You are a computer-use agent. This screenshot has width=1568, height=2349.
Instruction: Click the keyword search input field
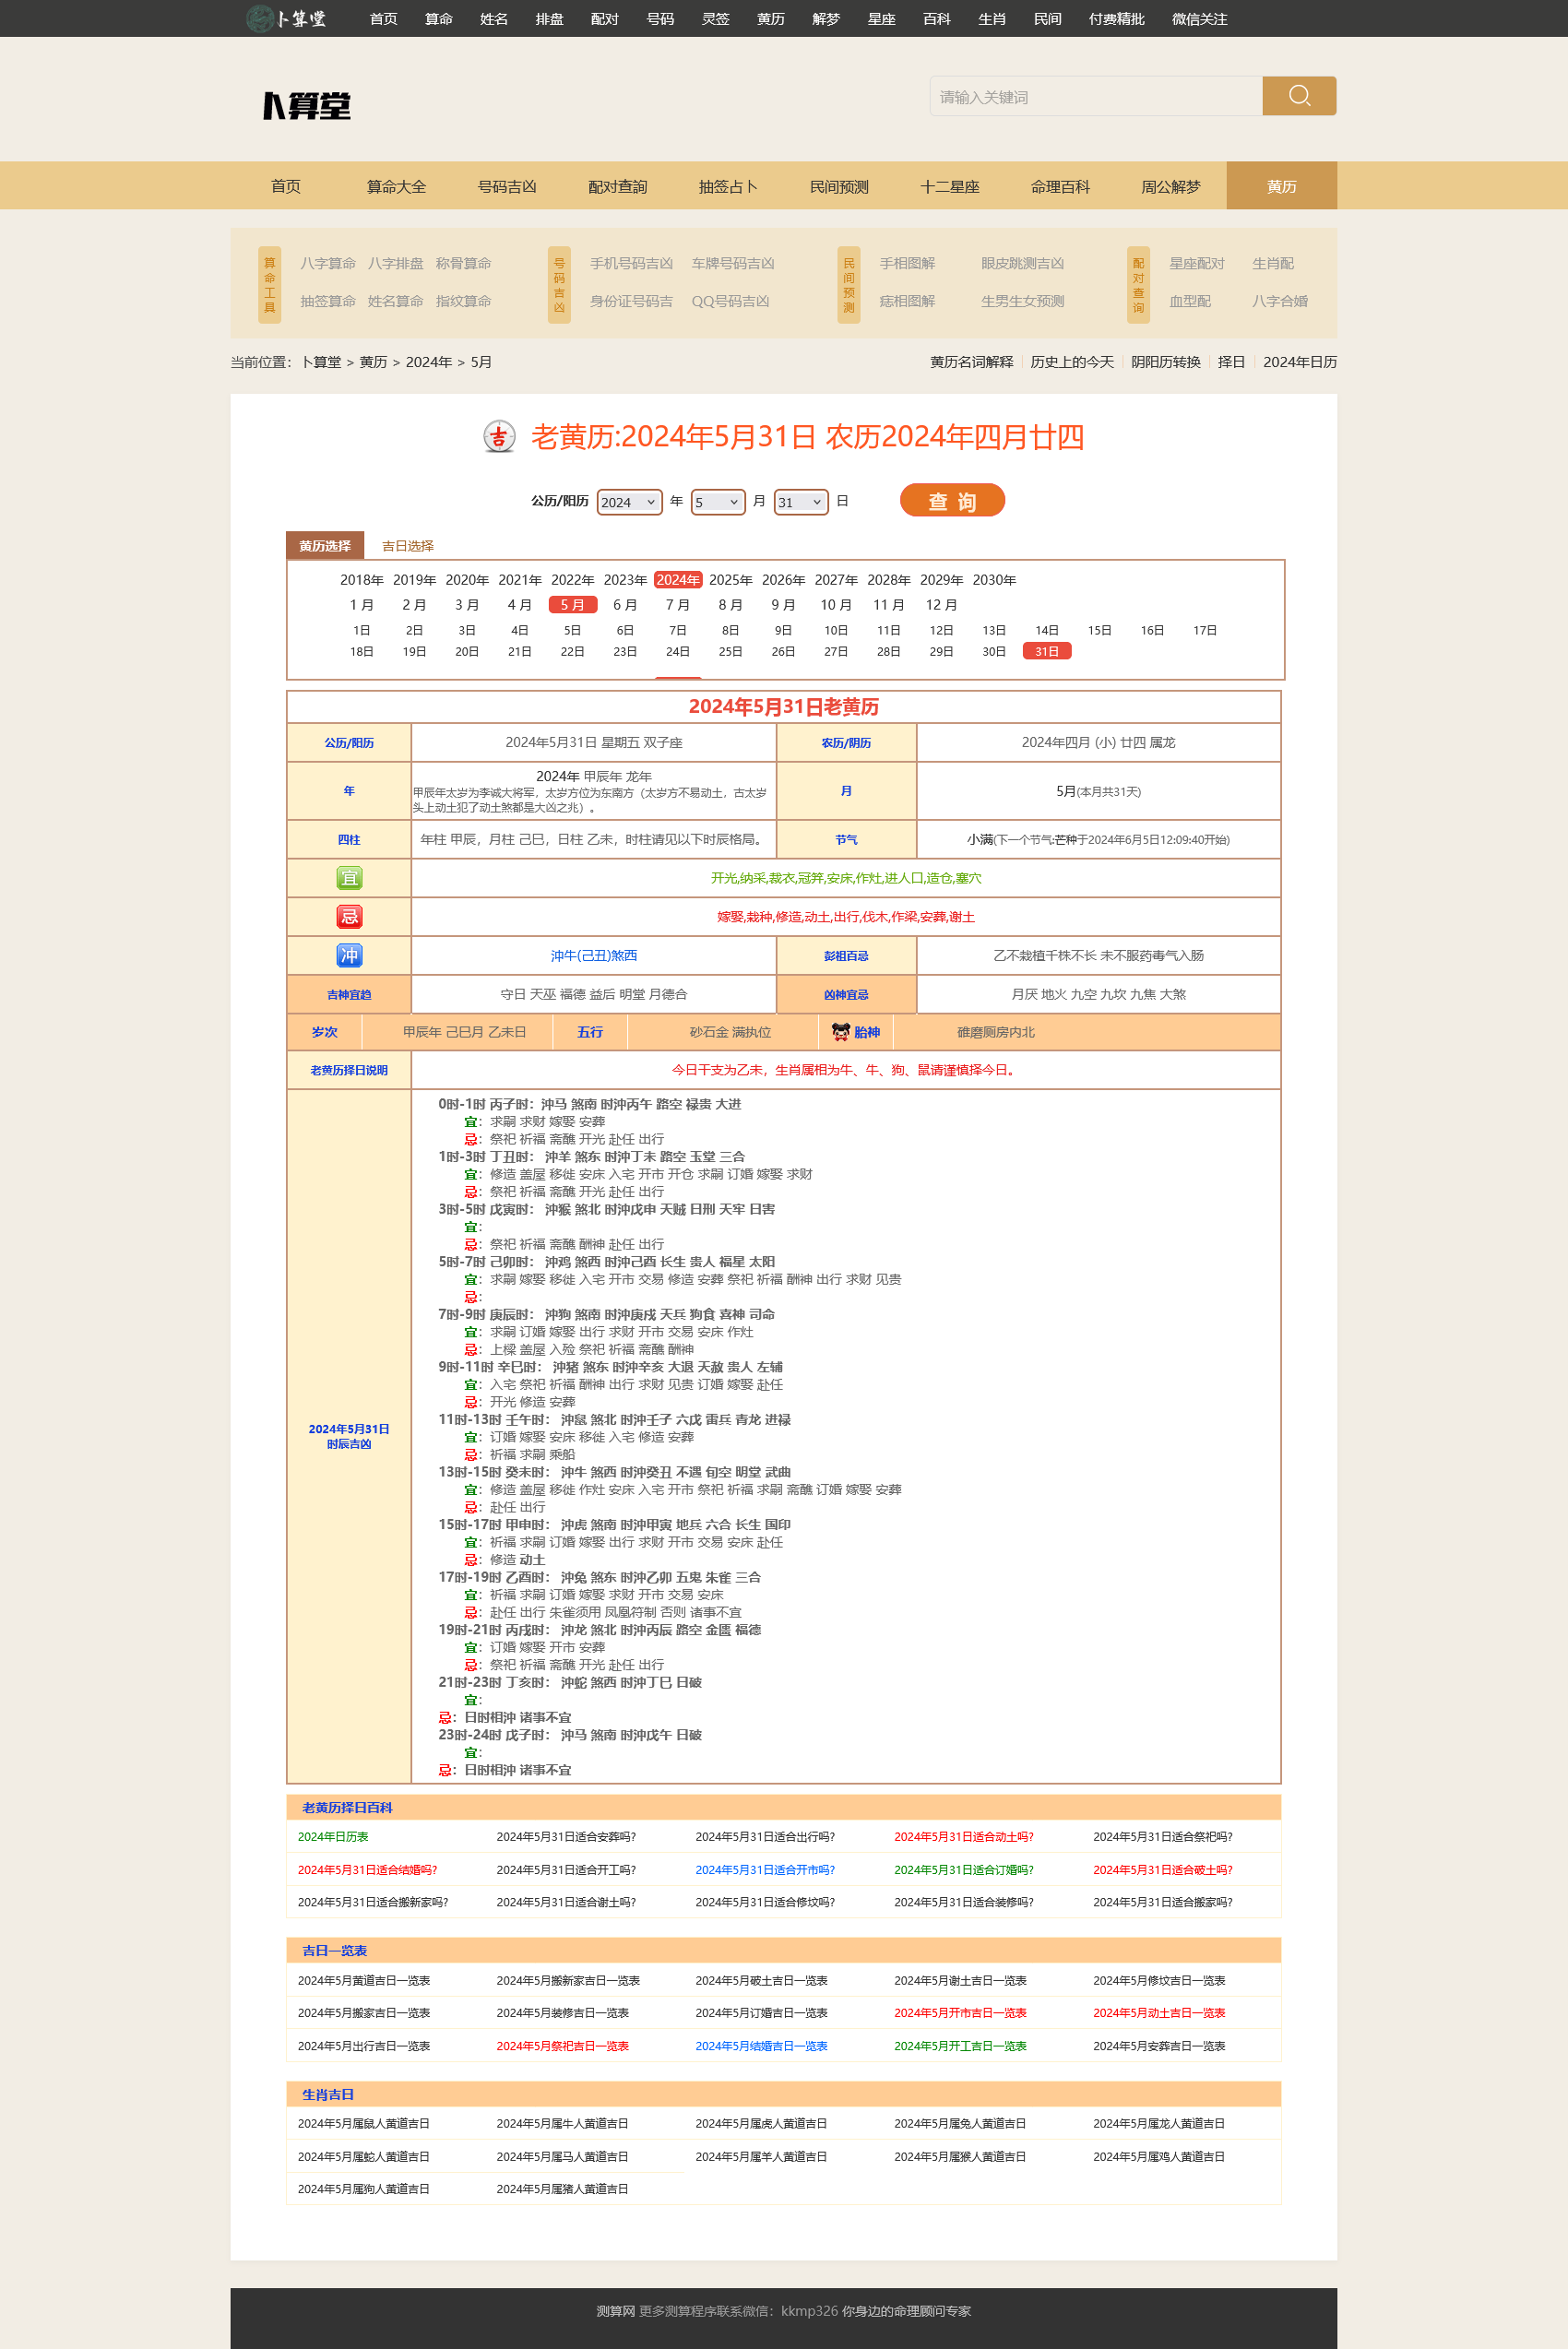[1095, 96]
